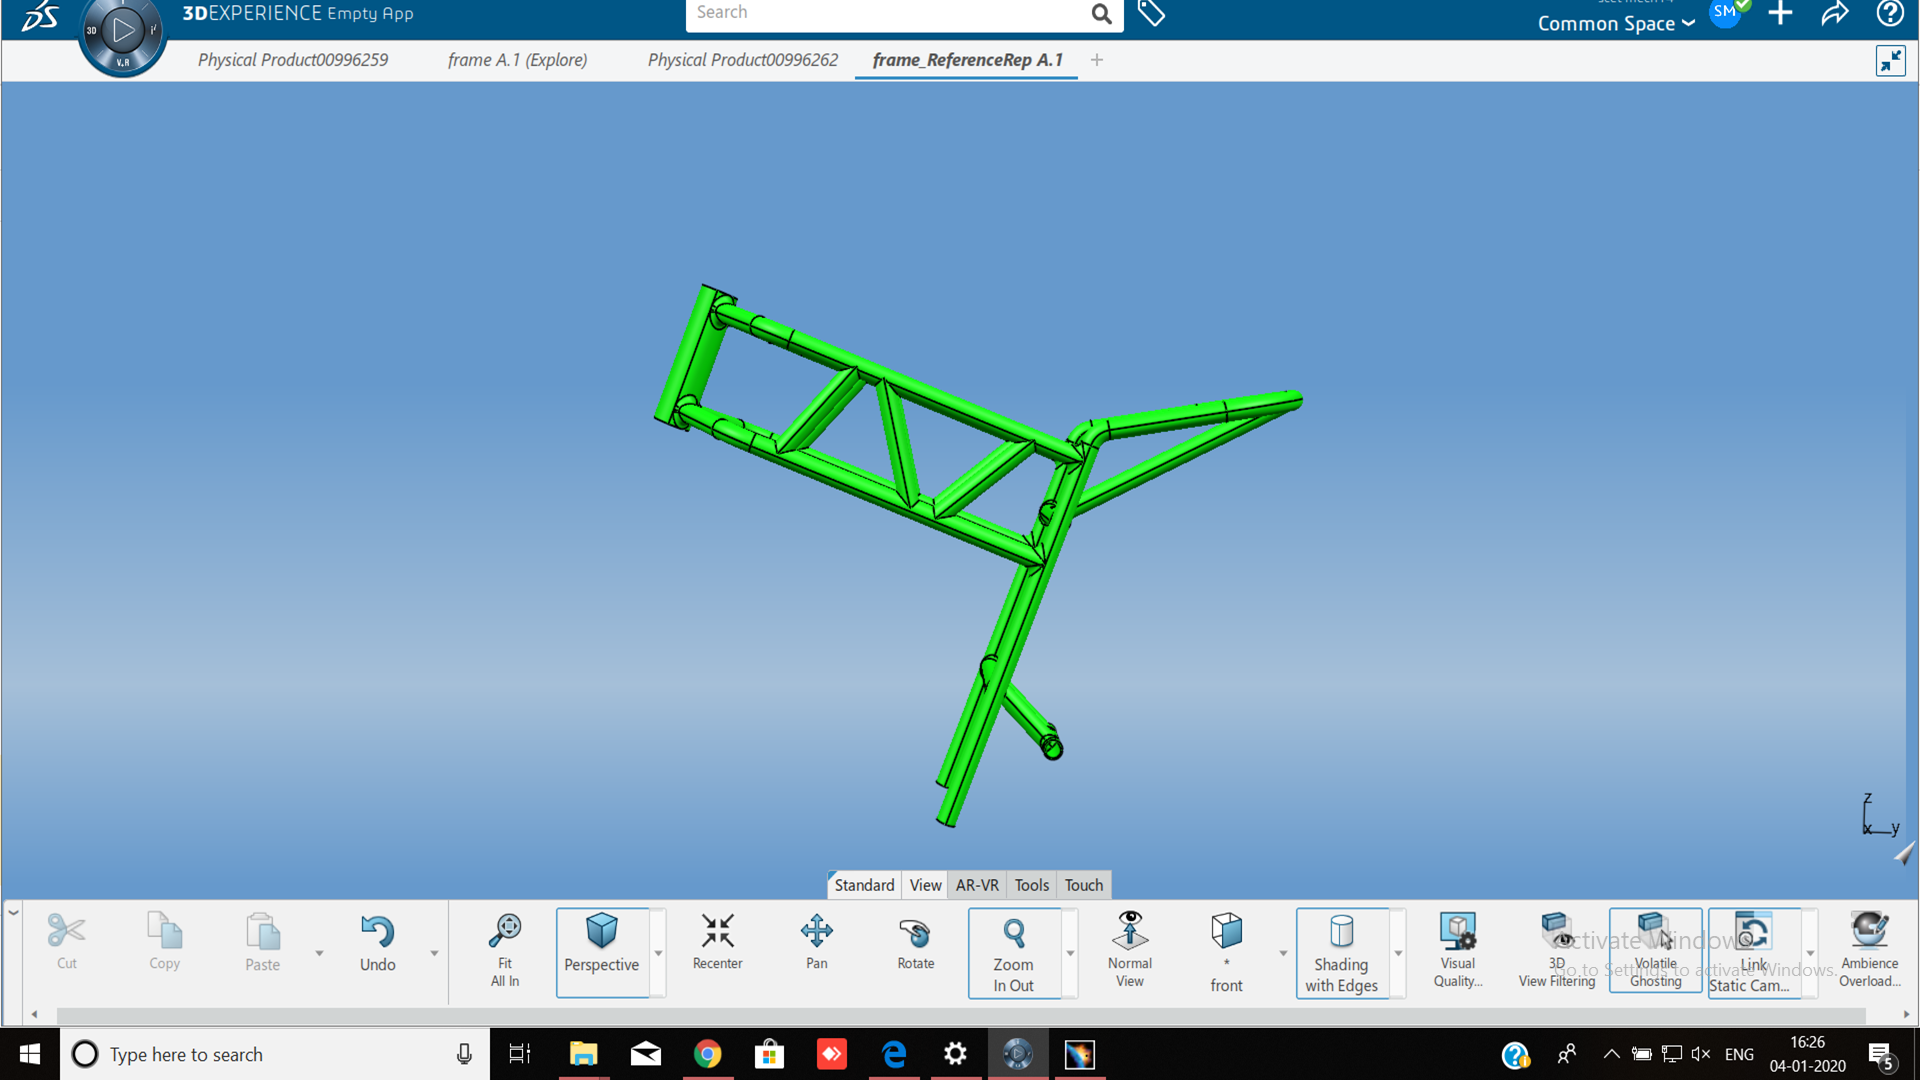Viewport: 1920px width, 1080px height.
Task: Switch to Tools toolbar tab
Action: click(1031, 885)
